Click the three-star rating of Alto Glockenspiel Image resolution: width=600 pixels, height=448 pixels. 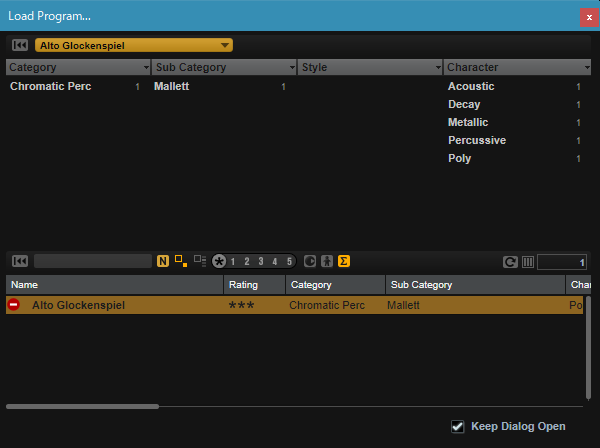(x=241, y=306)
